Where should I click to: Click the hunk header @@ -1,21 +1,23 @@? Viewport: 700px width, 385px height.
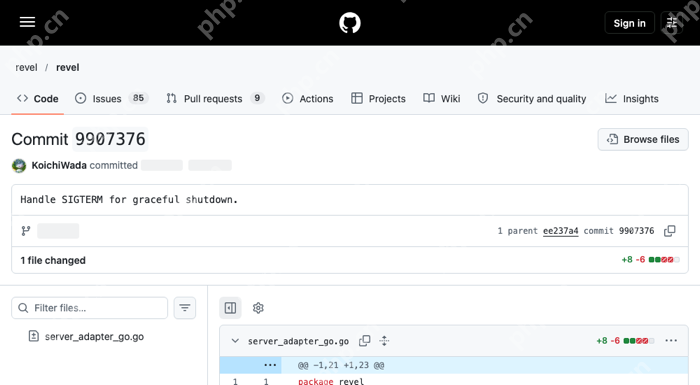click(x=341, y=365)
